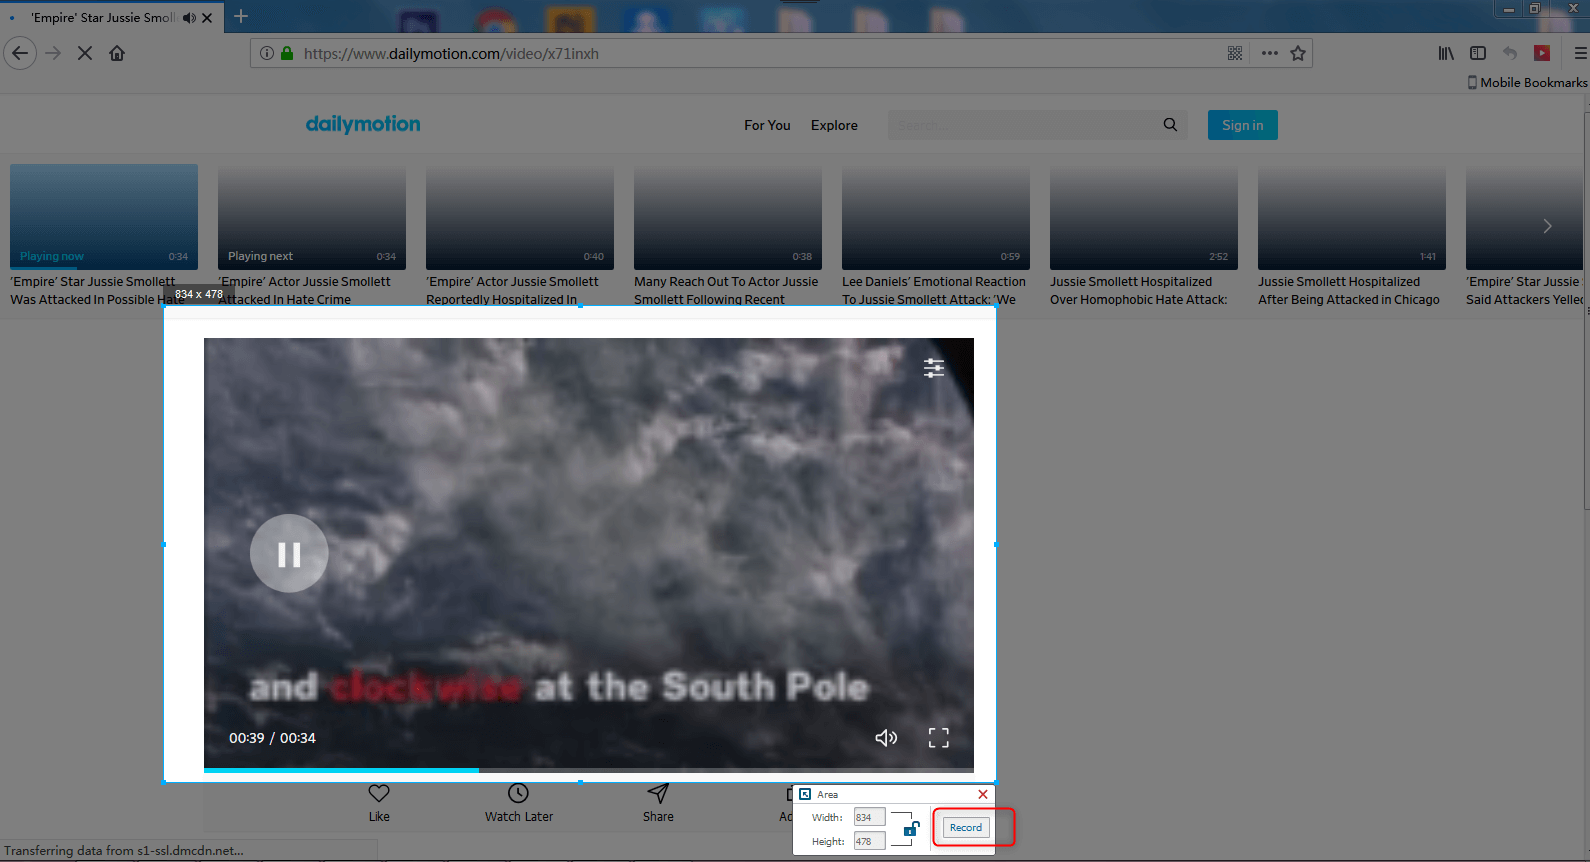Viewport: 1590px width, 862px height.
Task: Click the Sign in button
Action: click(1242, 125)
